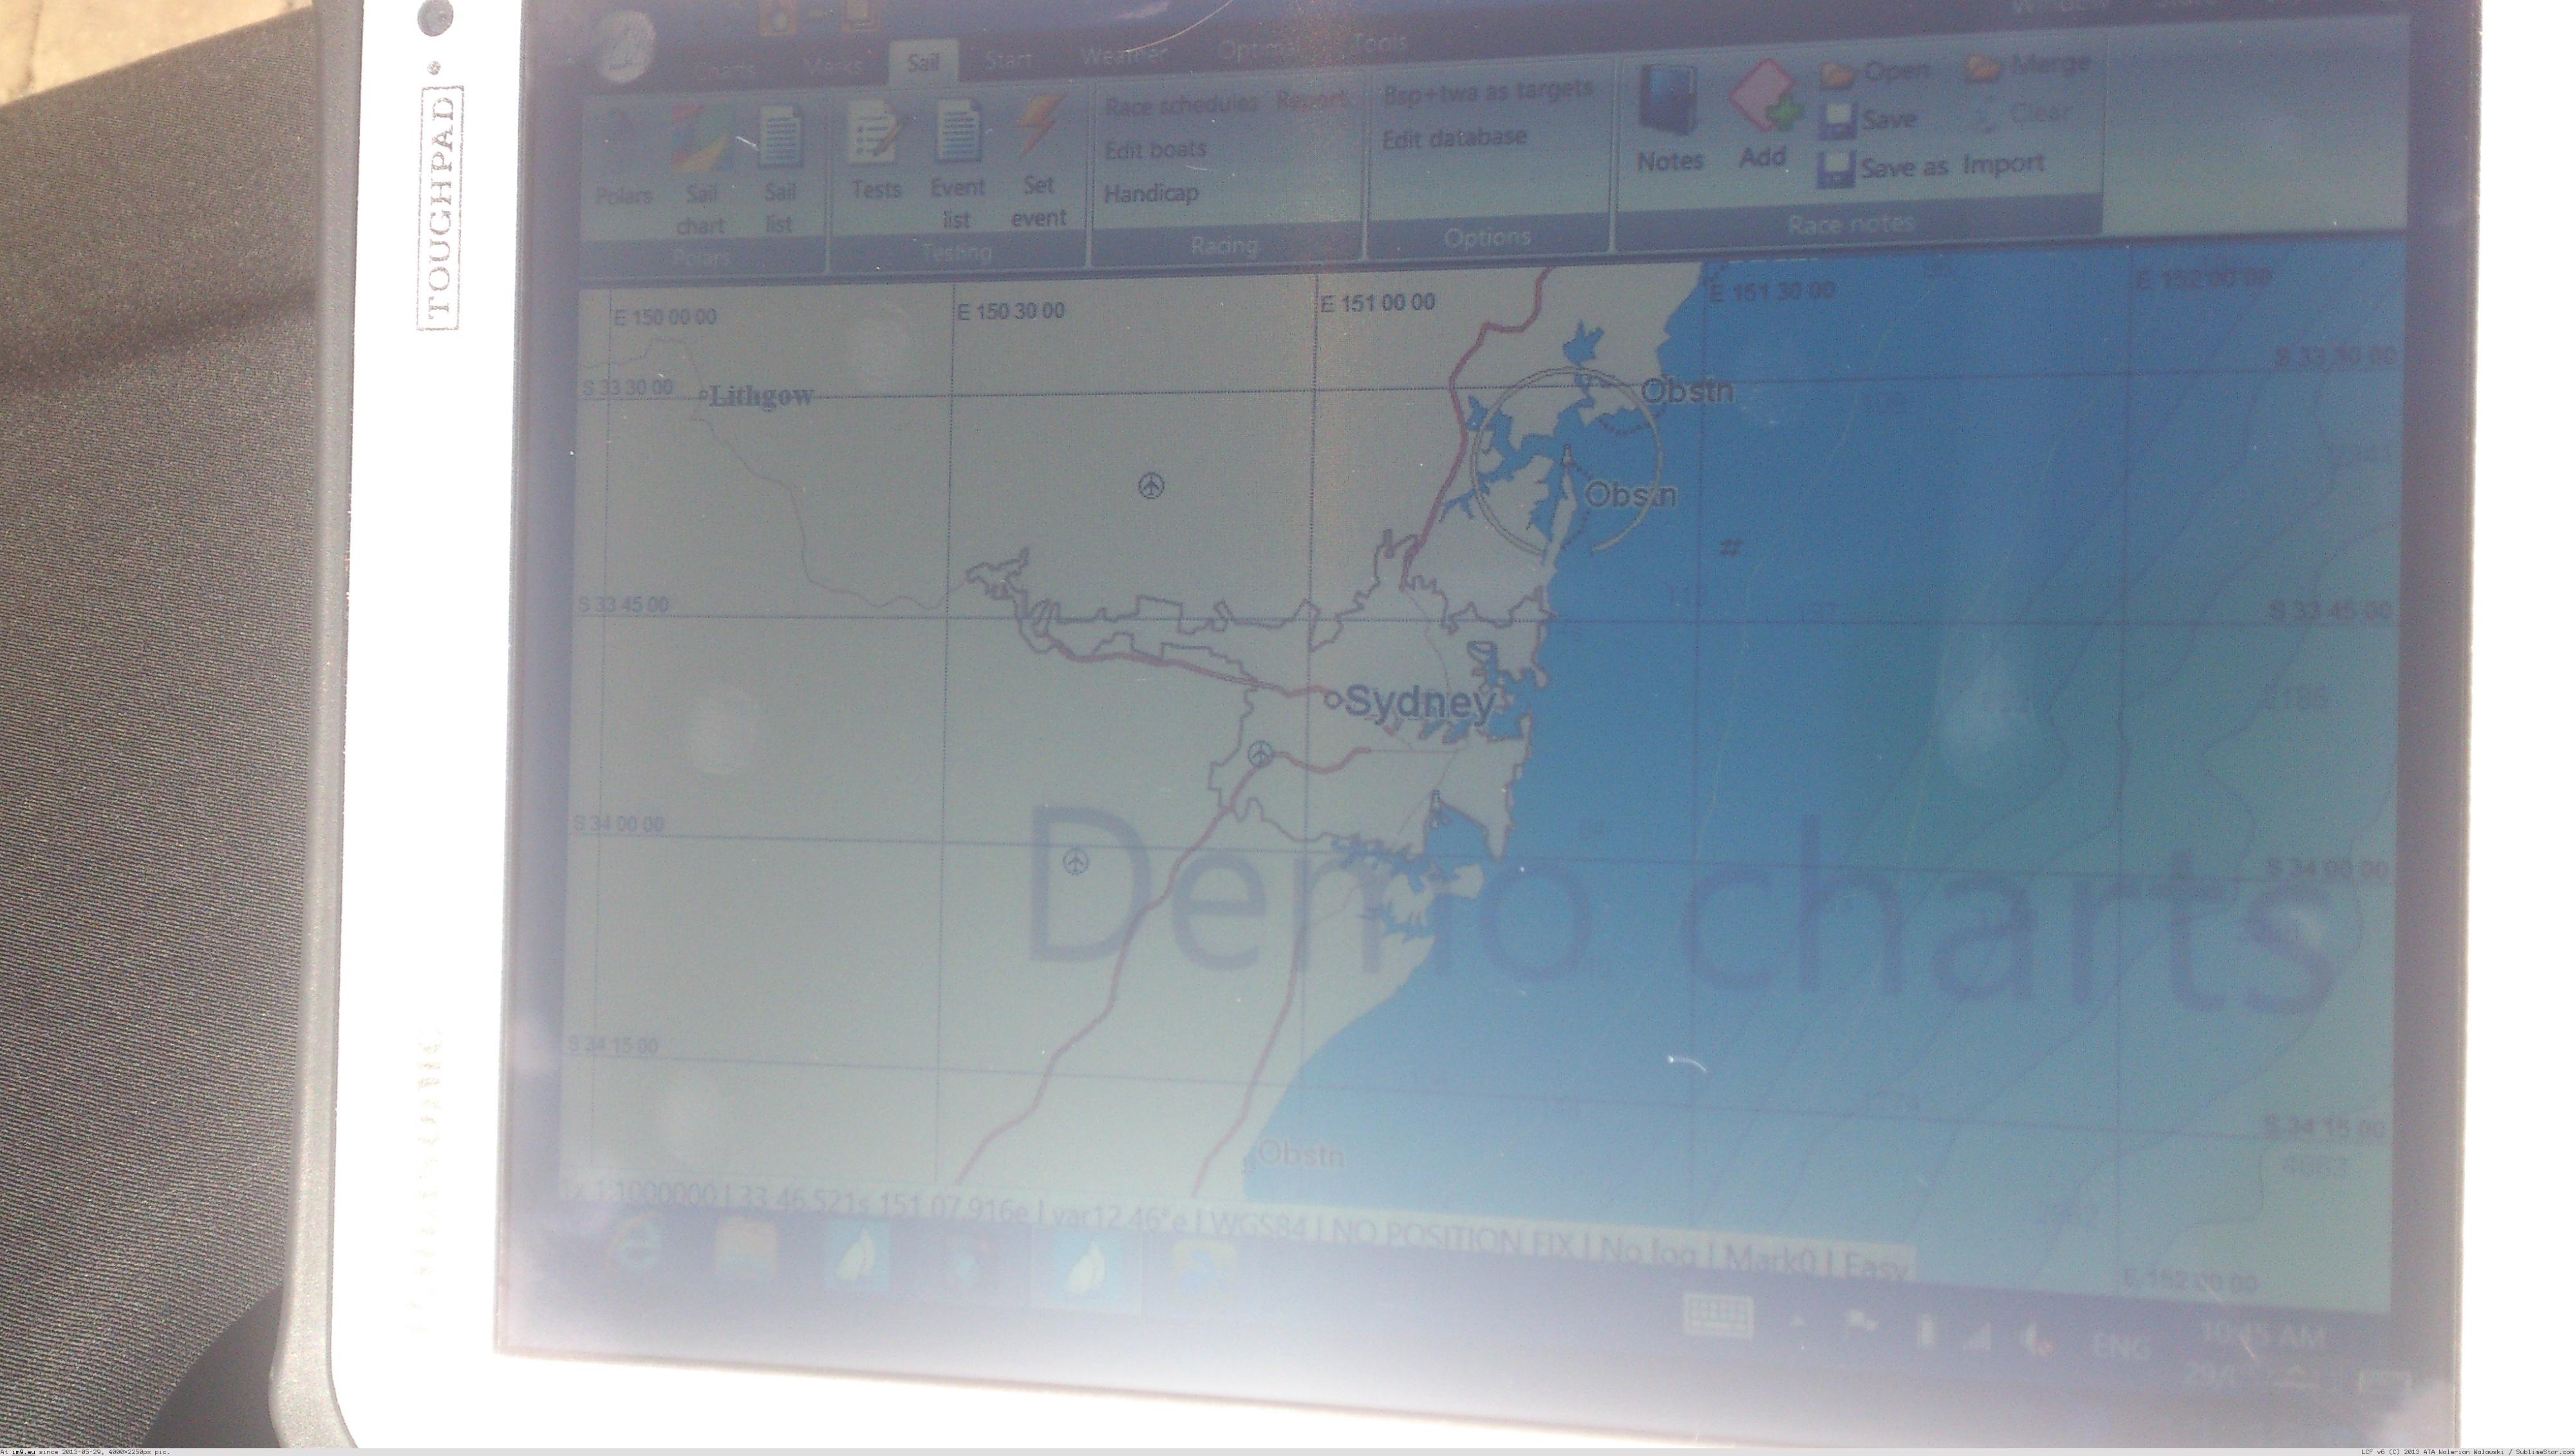
Task: Click the airport symbol just south of Sydney
Action: click(1261, 753)
